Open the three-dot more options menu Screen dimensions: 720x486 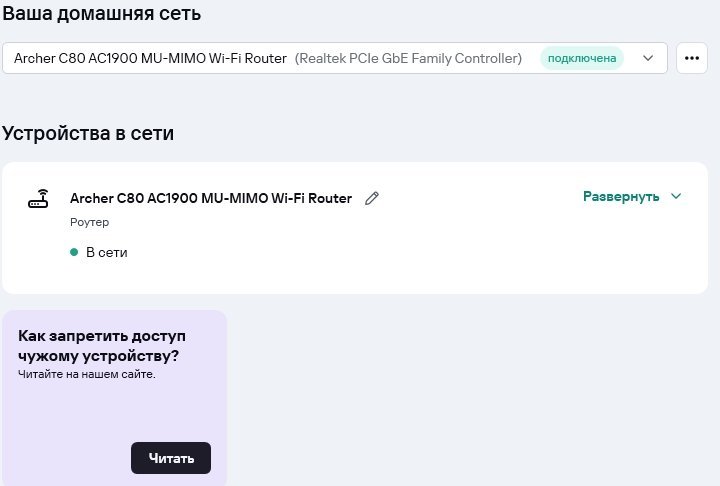coord(692,58)
